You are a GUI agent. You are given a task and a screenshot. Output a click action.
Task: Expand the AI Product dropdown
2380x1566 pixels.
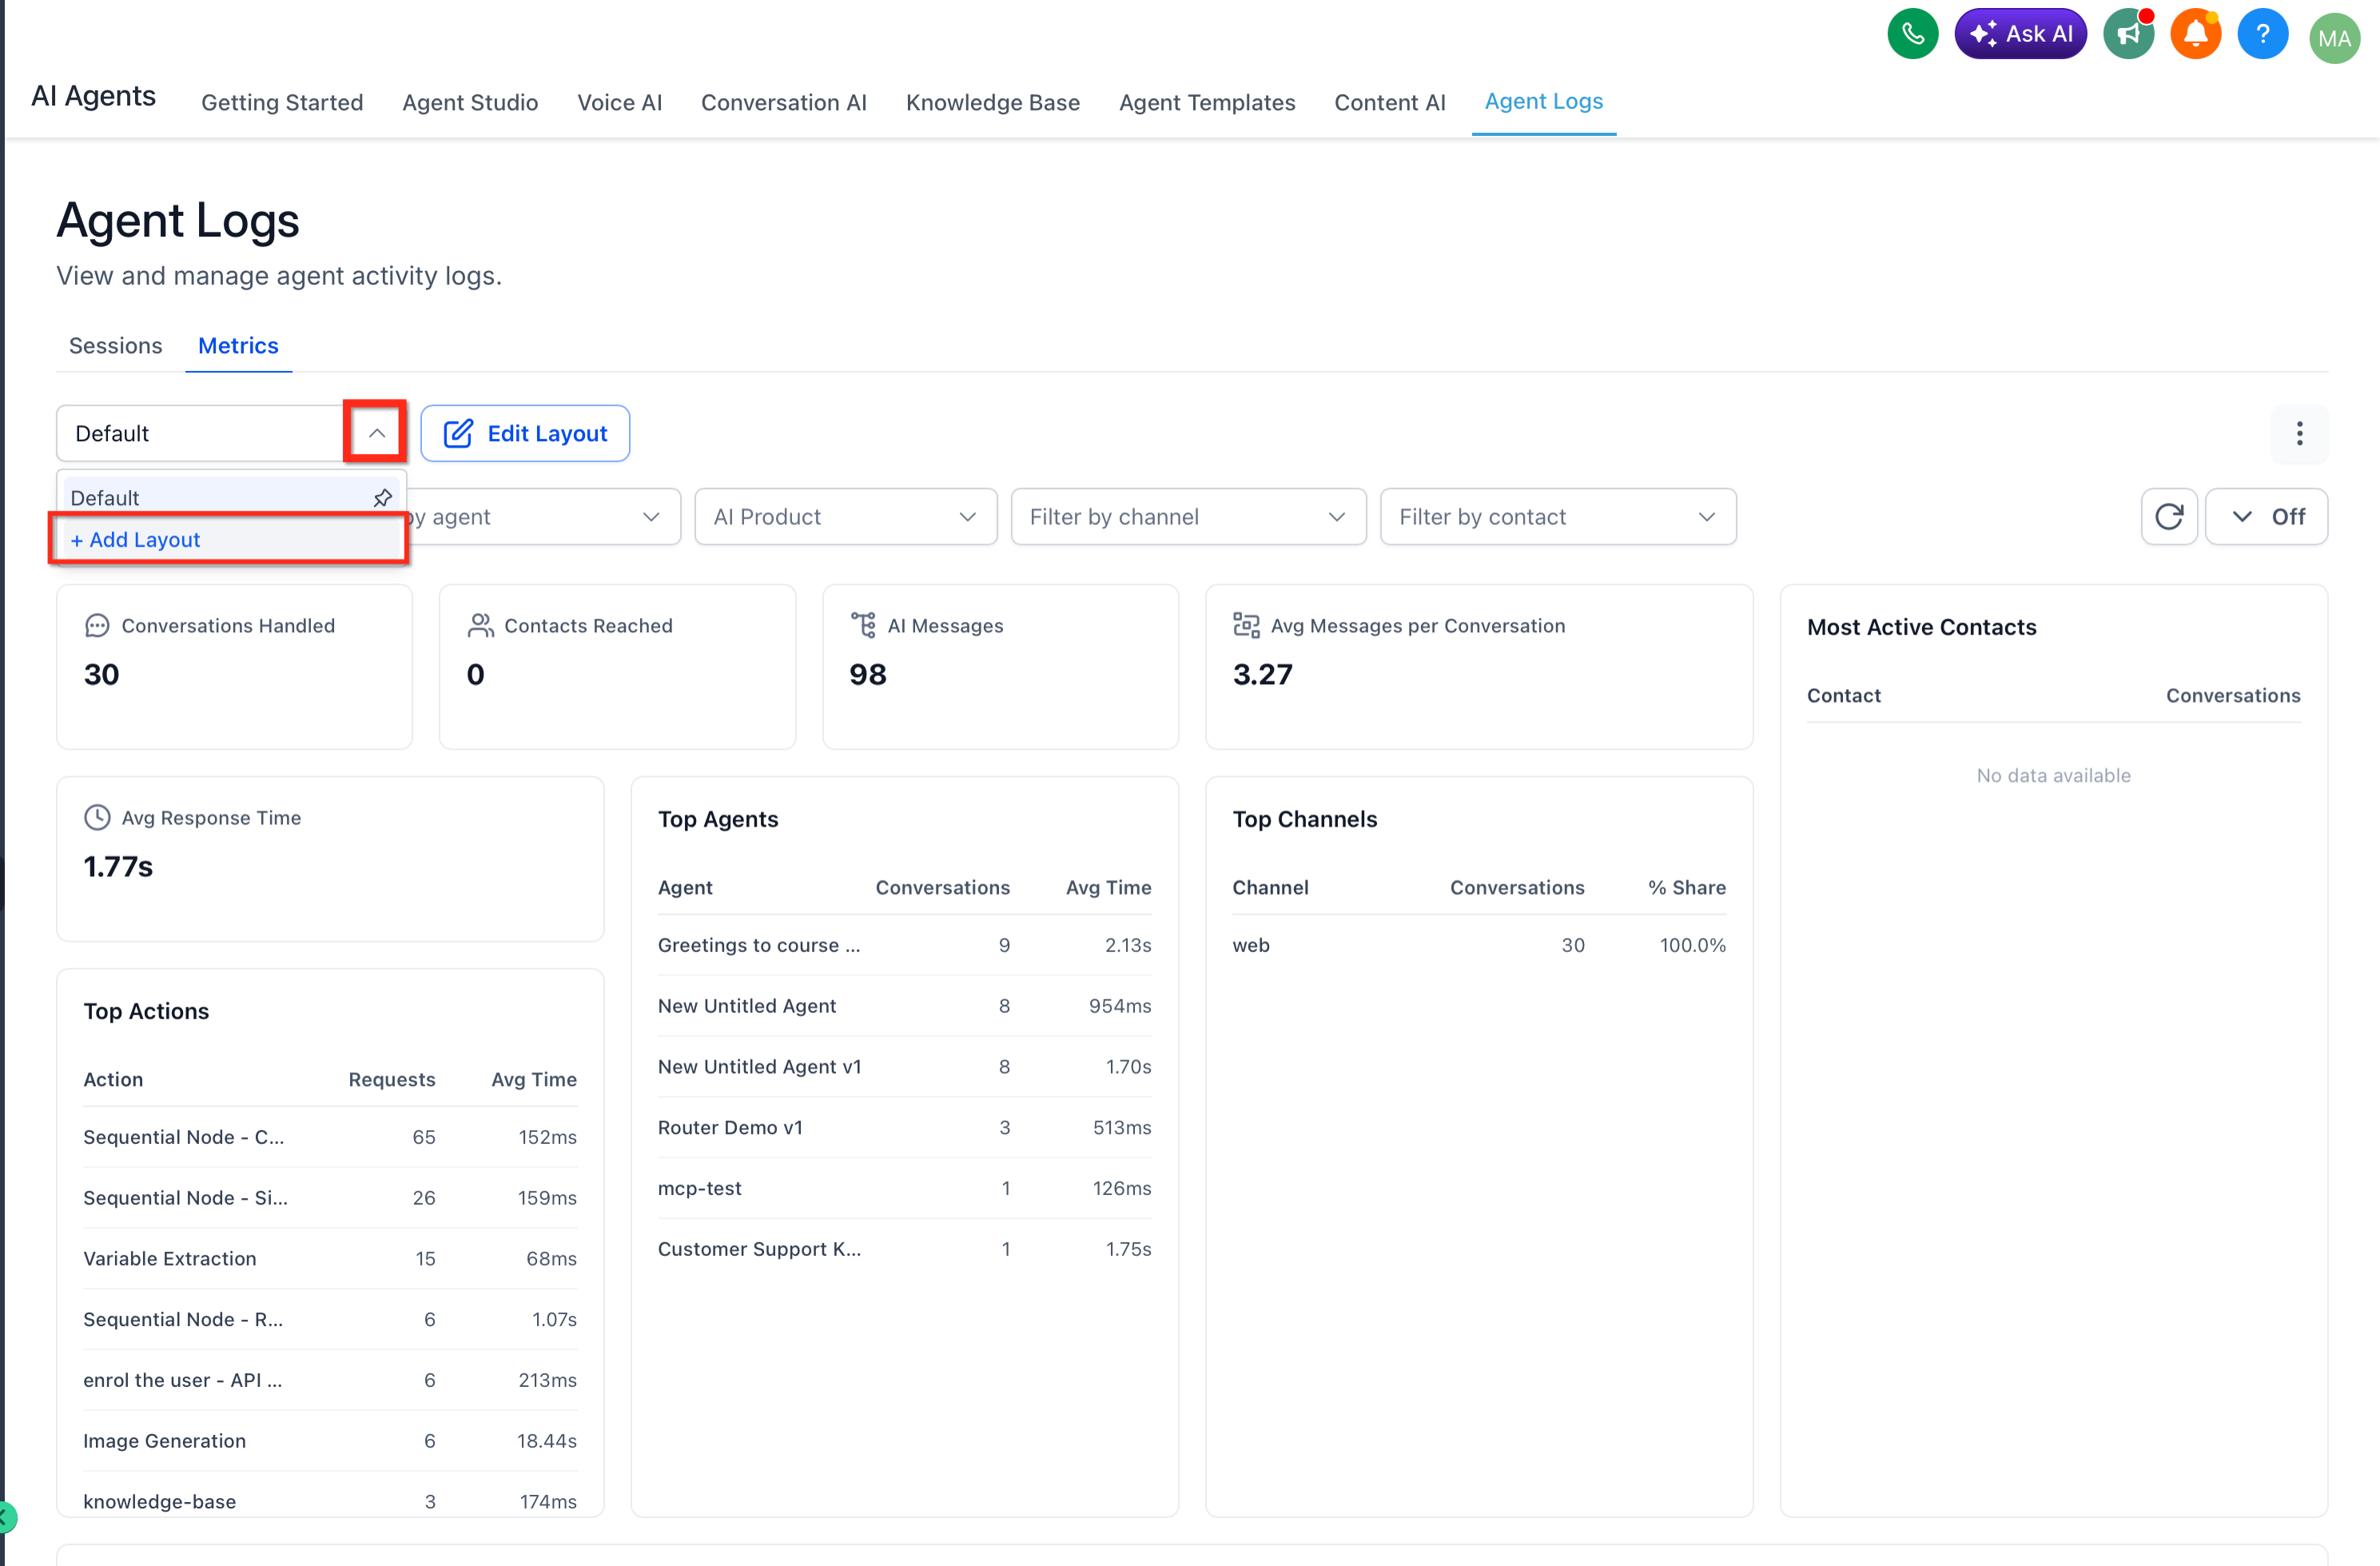(x=845, y=517)
